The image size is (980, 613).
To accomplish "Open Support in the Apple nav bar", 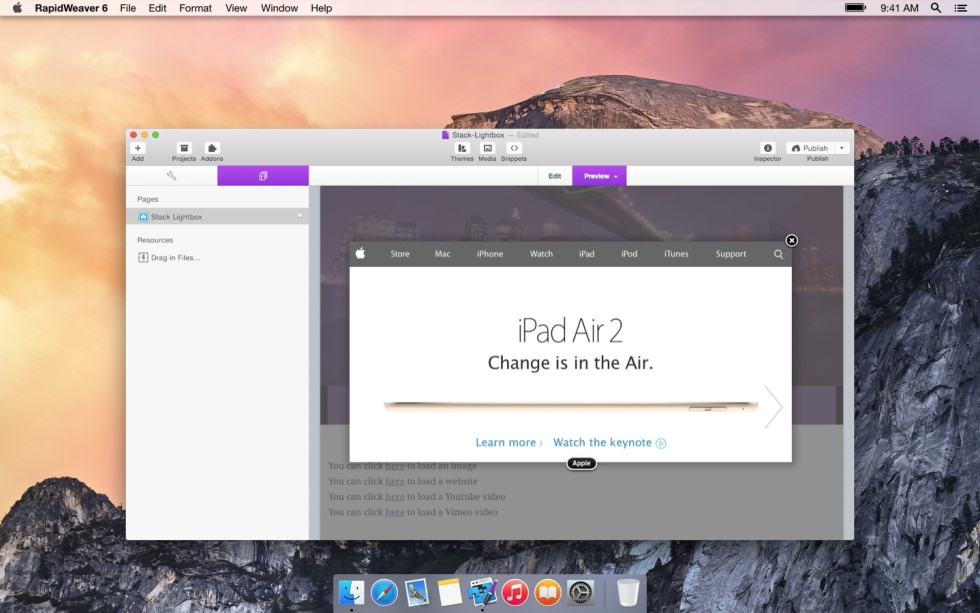I will (x=731, y=254).
